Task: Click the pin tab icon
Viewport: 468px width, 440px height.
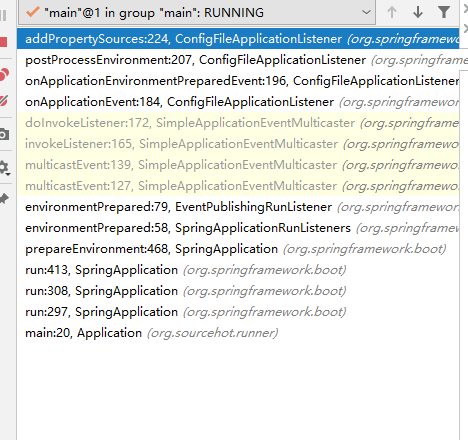Action: [4, 199]
